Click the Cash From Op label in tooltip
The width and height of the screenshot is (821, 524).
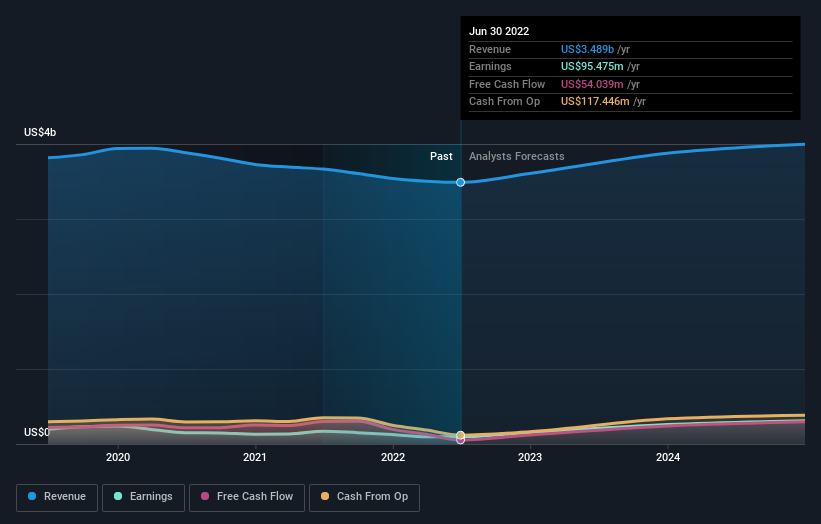pyautogui.click(x=504, y=102)
